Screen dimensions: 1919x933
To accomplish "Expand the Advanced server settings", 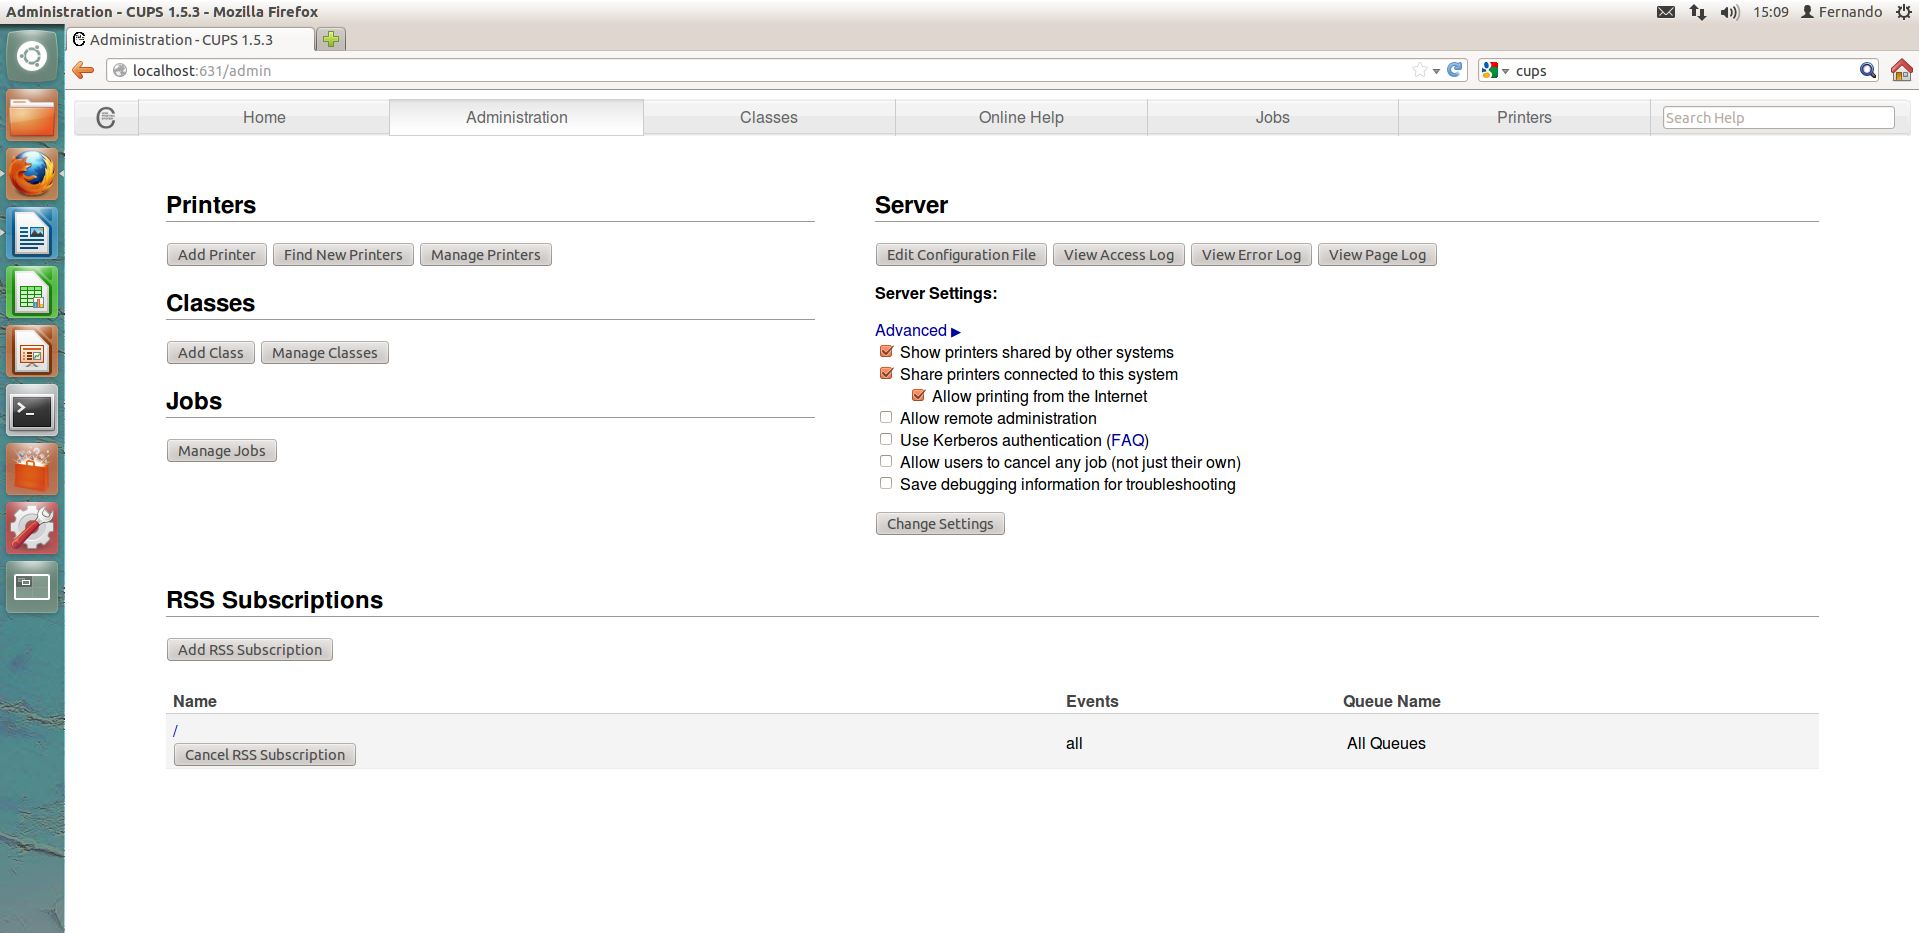I will pos(917,331).
